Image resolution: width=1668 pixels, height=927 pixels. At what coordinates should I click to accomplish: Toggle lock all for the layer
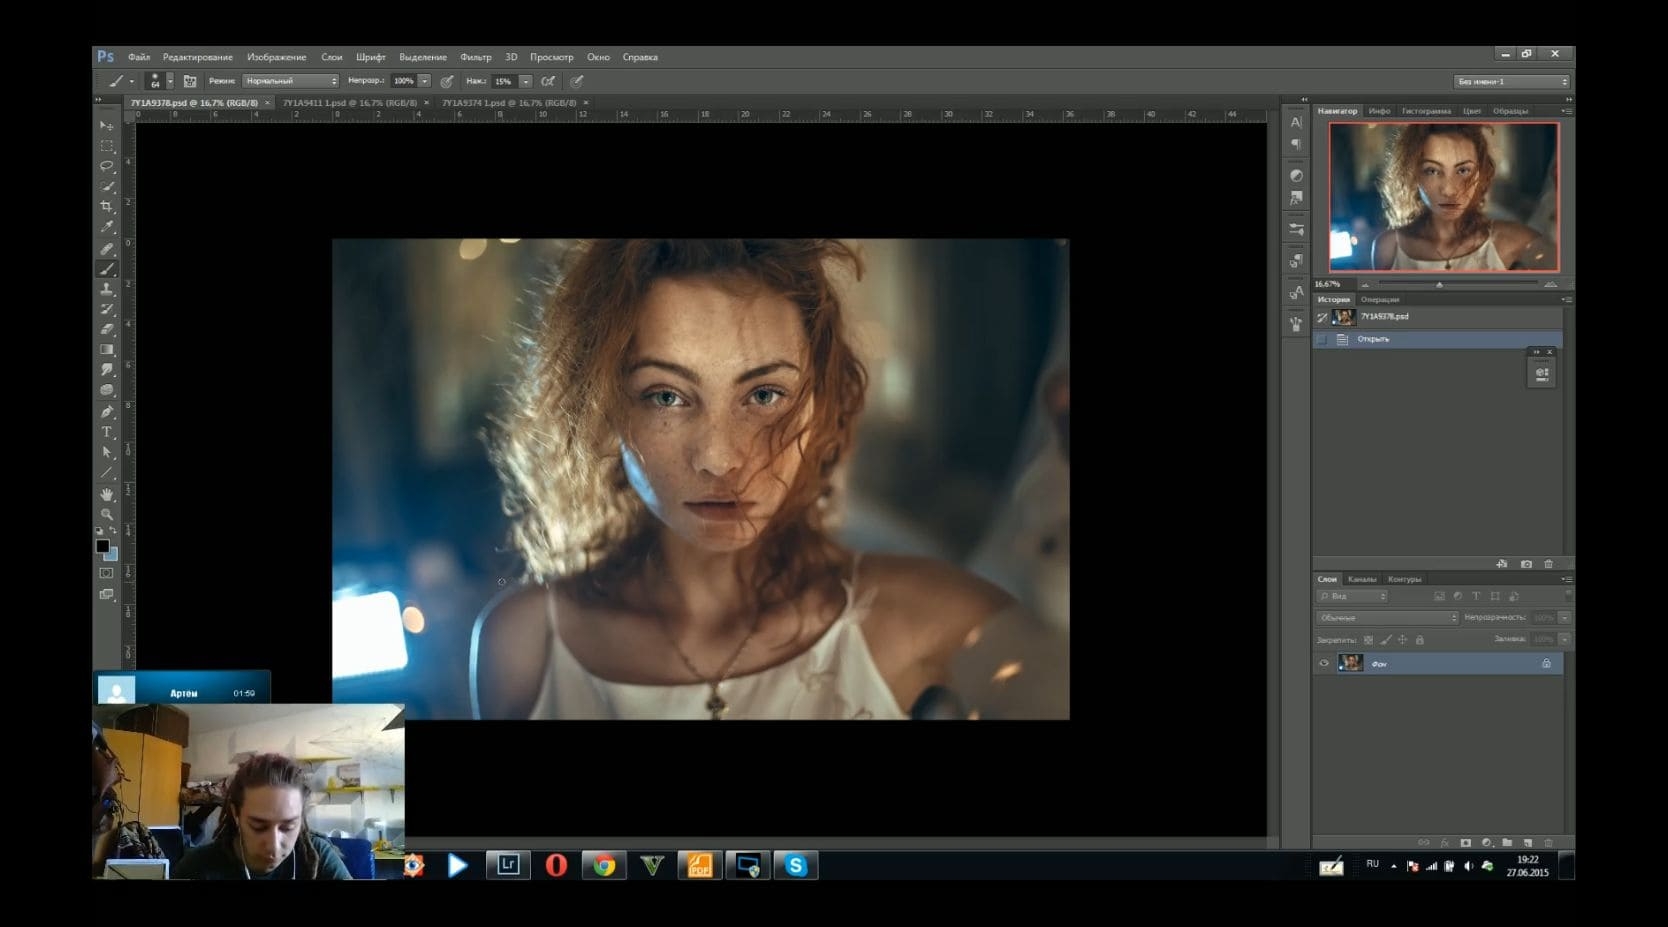(1419, 640)
